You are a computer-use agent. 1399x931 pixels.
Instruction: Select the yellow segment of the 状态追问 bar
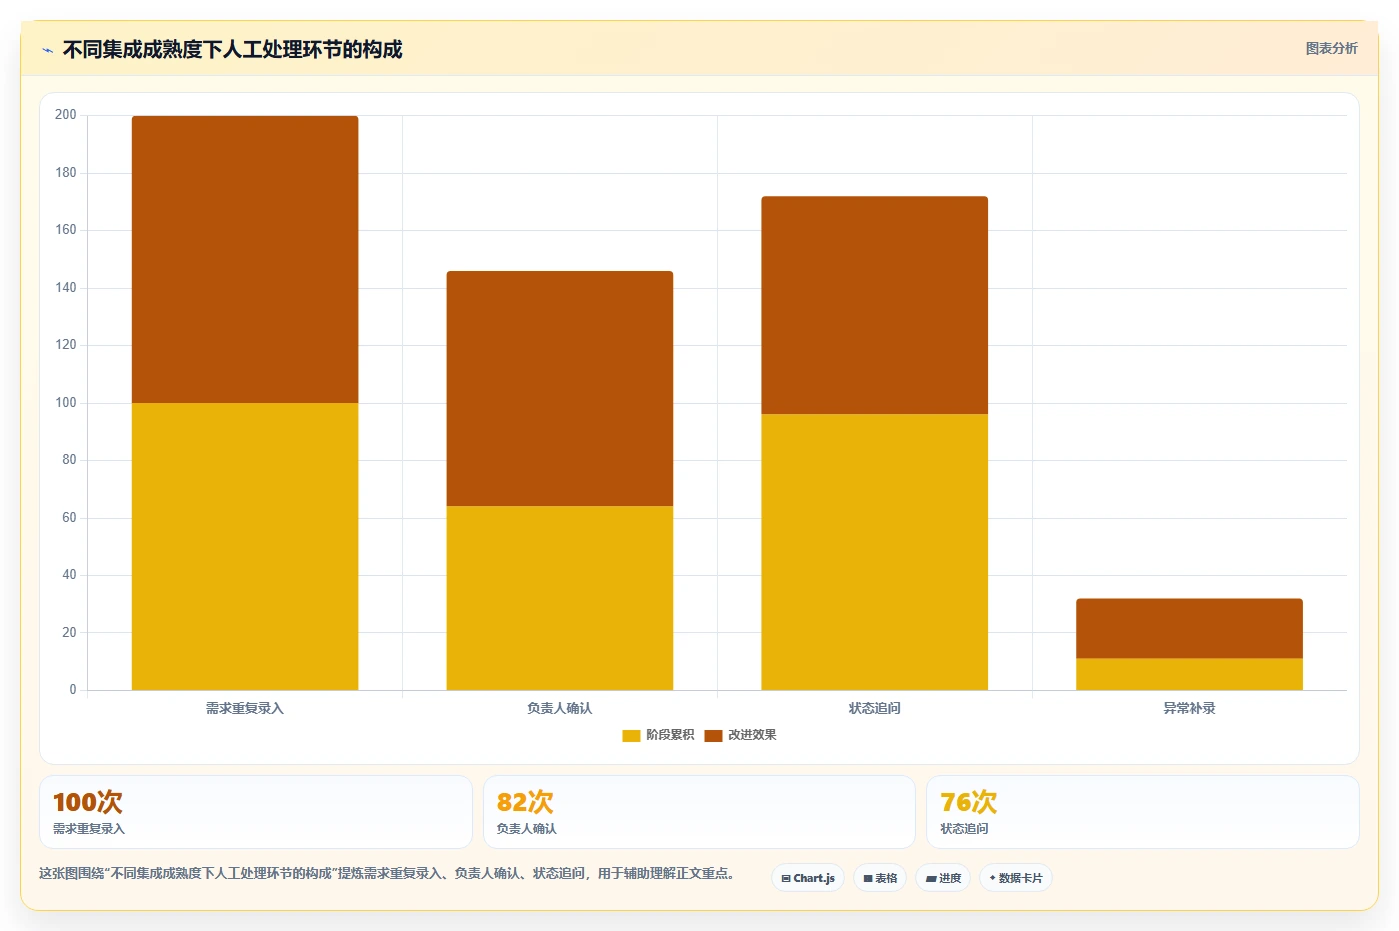coord(875,552)
